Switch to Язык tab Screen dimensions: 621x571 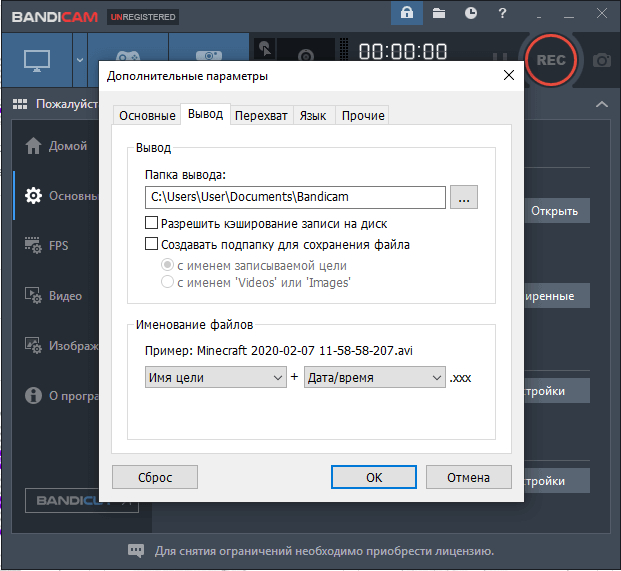click(313, 116)
